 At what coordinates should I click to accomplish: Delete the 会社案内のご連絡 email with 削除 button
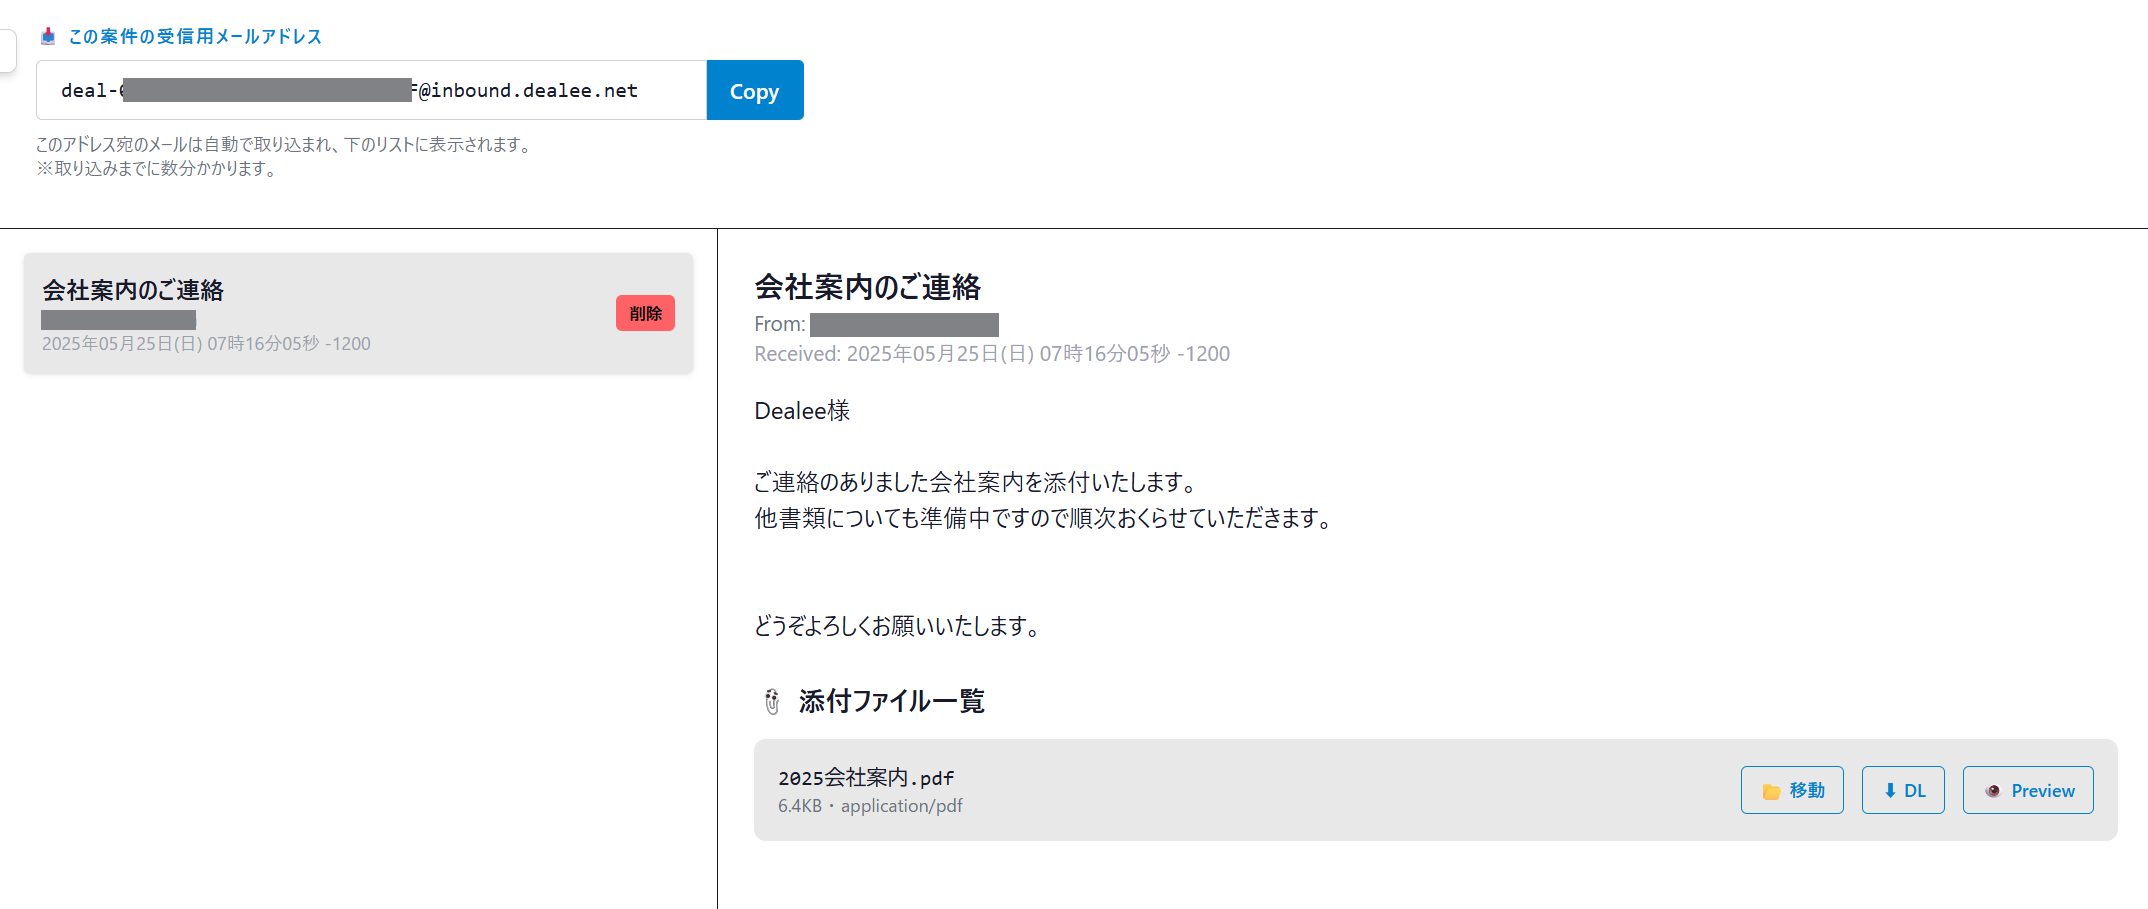coord(645,313)
